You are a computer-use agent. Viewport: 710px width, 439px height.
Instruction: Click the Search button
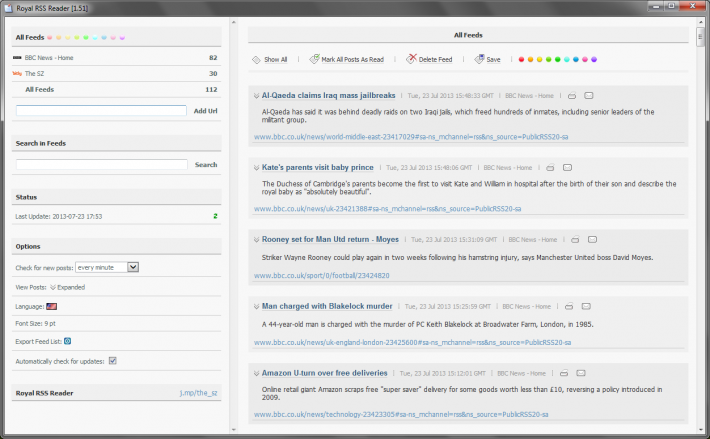click(206, 165)
